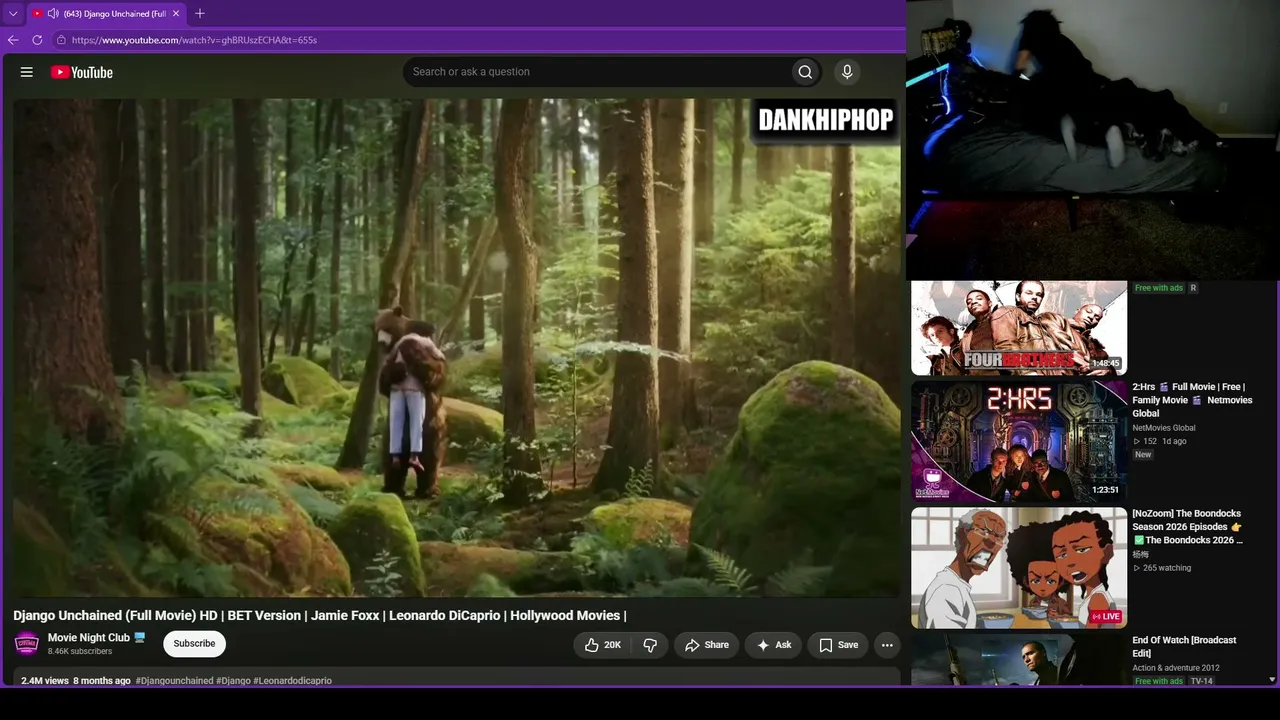The image size is (1280, 720).
Task: Open End Of Watch Broadcast Edit title
Action: coord(1184,646)
